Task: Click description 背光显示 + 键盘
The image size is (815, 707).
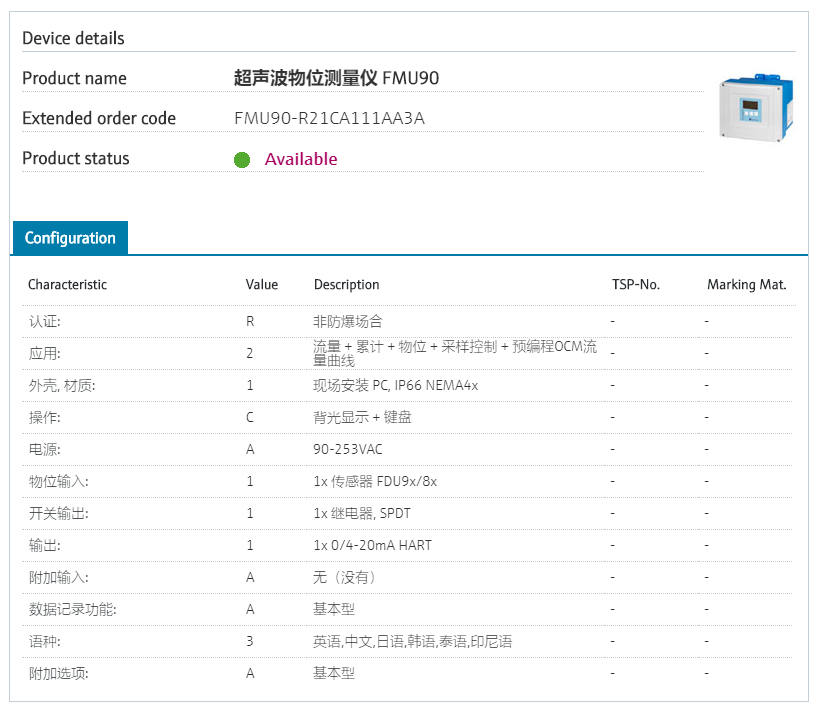Action: click(362, 417)
